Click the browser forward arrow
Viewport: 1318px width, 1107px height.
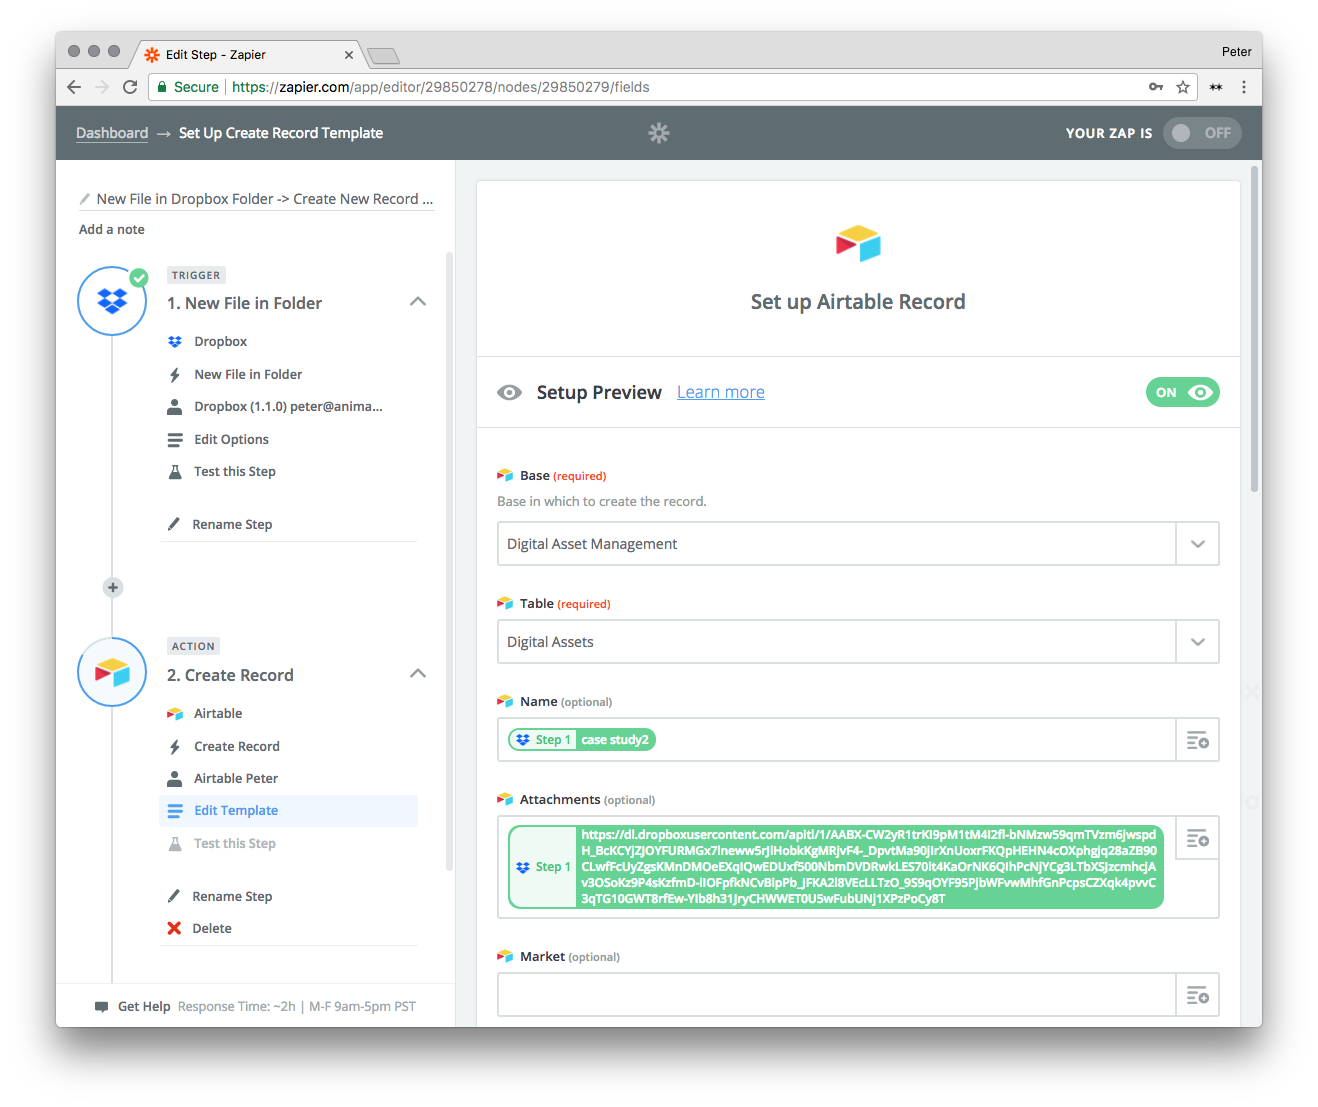tap(102, 87)
